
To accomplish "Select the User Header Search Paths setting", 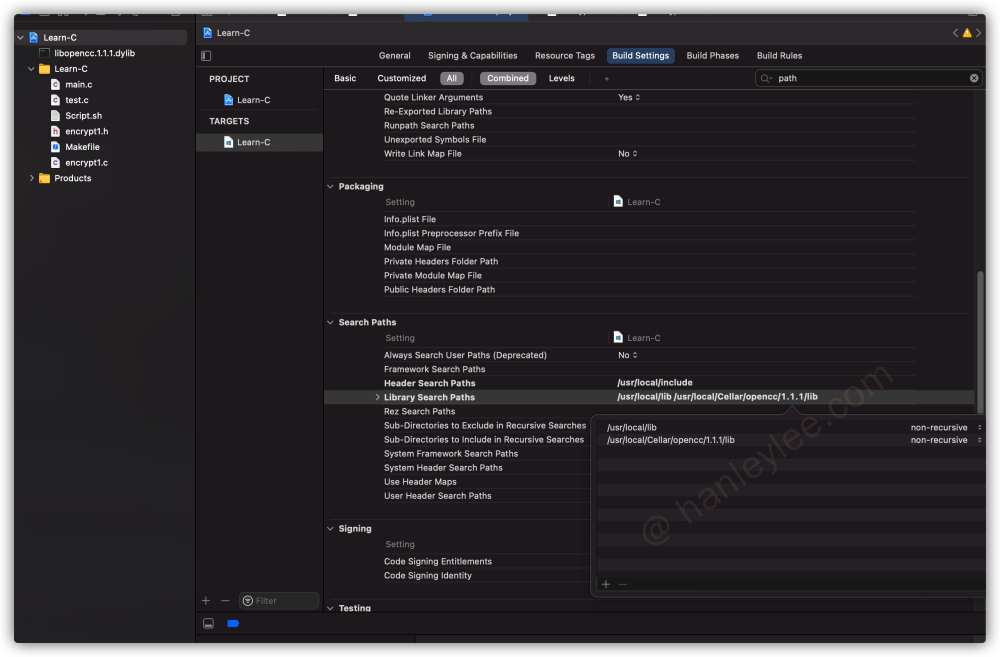I will pos(438,496).
